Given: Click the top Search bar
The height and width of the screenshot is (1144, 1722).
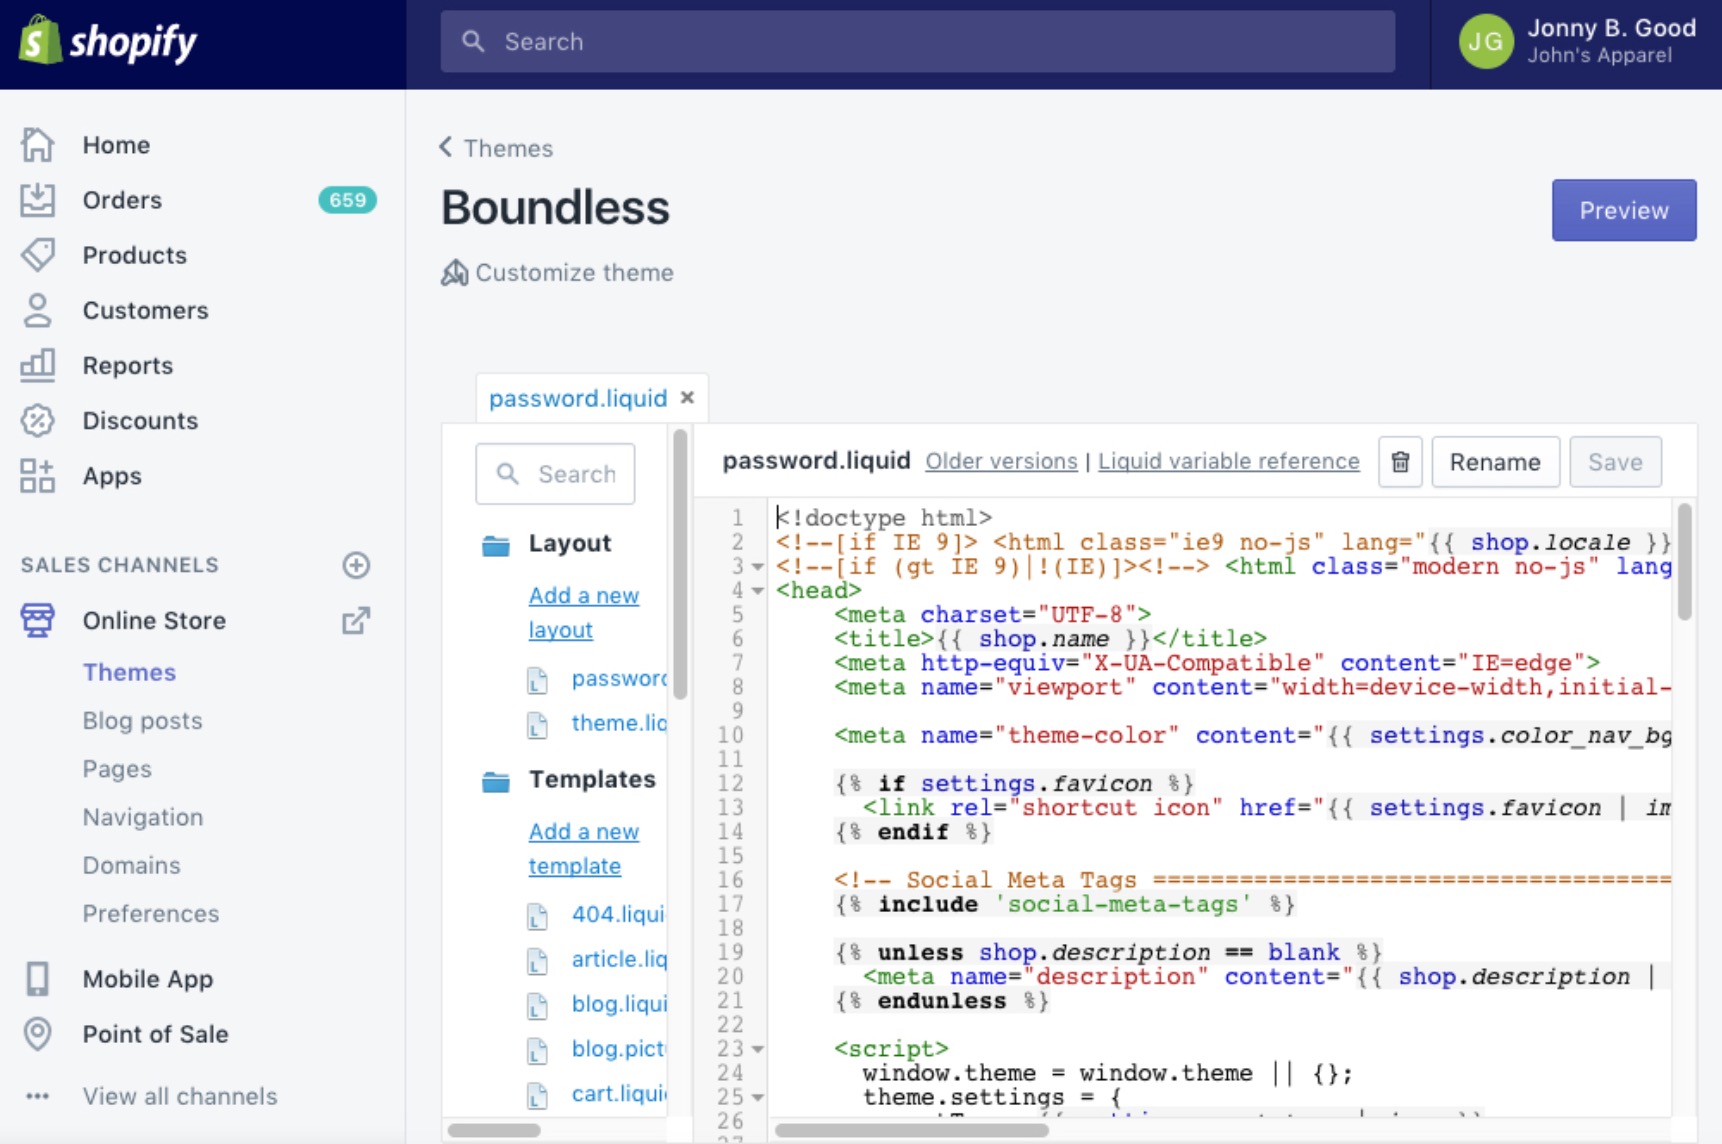Looking at the screenshot, I should coord(917,41).
